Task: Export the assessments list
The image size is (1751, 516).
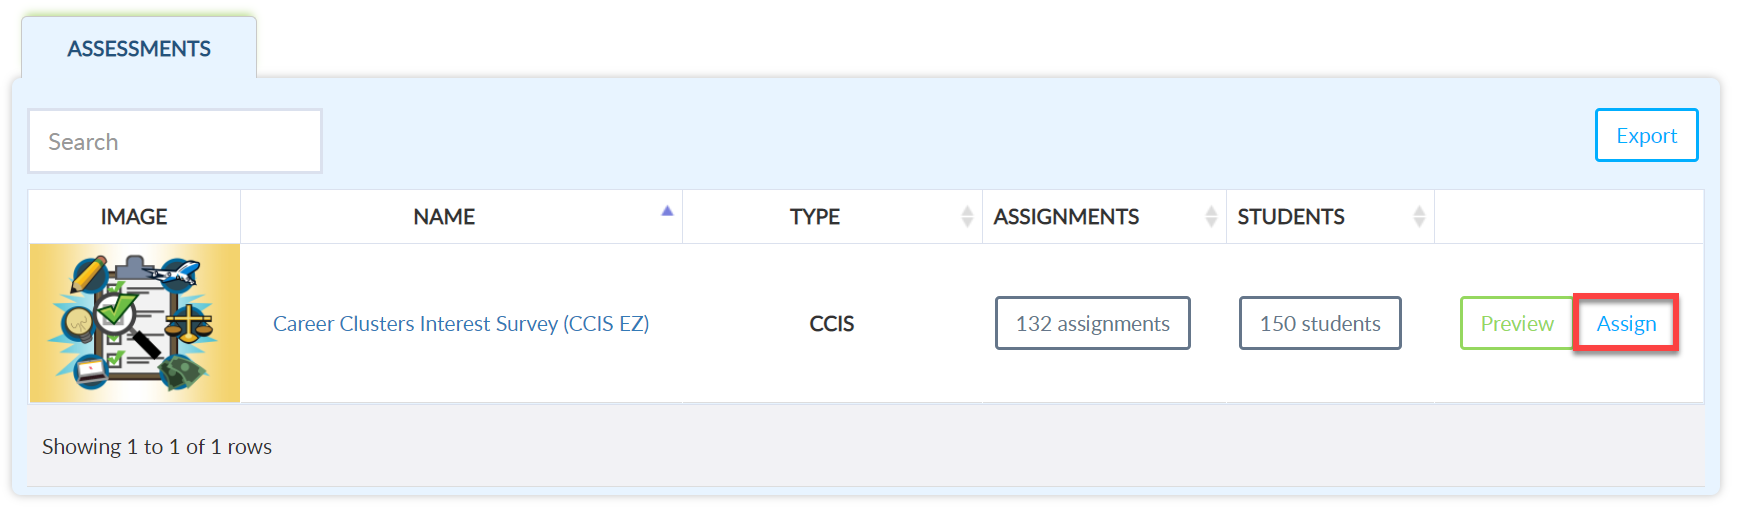Action: tap(1646, 135)
